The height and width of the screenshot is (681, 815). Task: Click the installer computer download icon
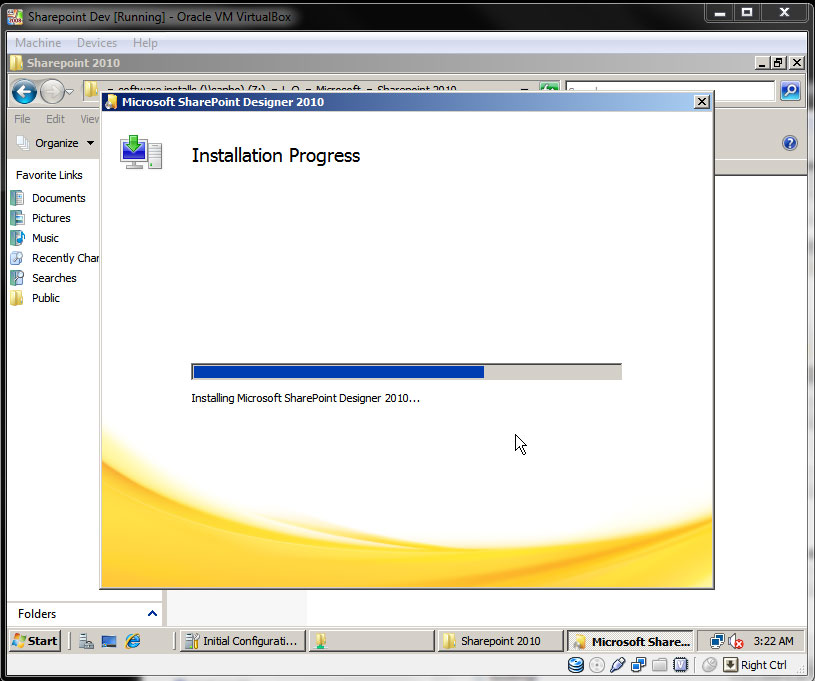[141, 152]
